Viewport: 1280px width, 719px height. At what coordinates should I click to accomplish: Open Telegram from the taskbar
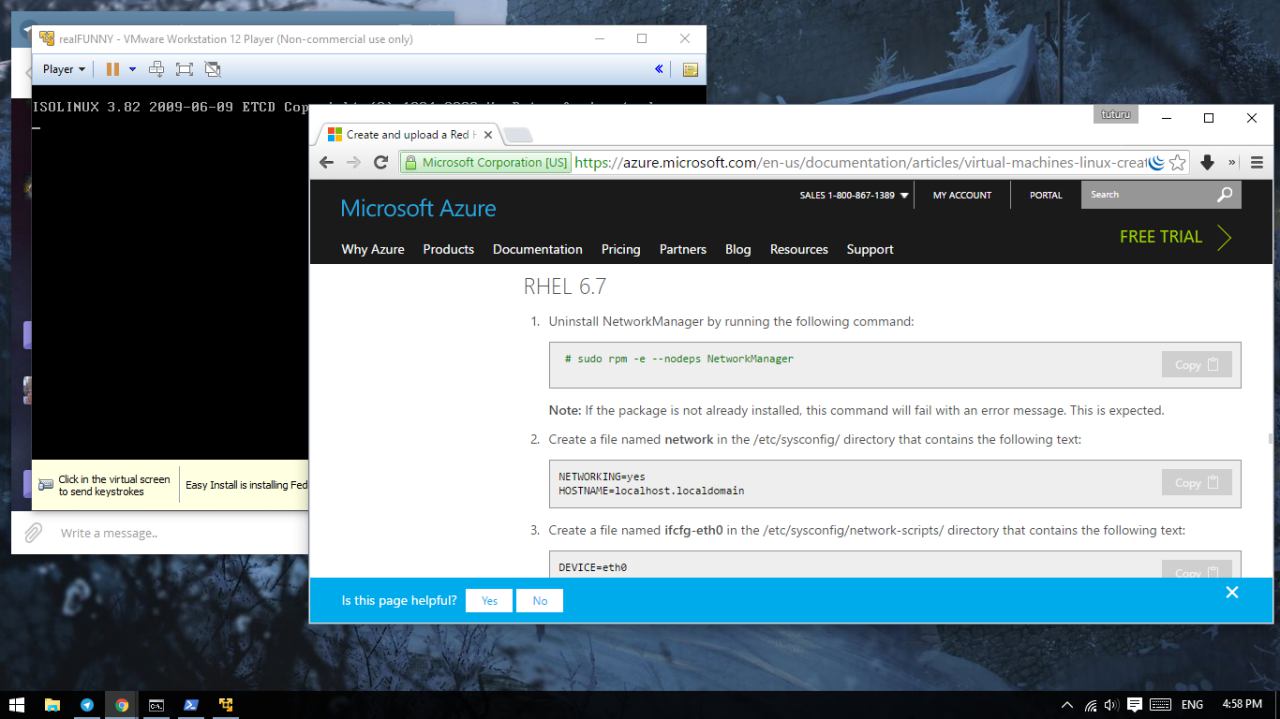pos(87,705)
